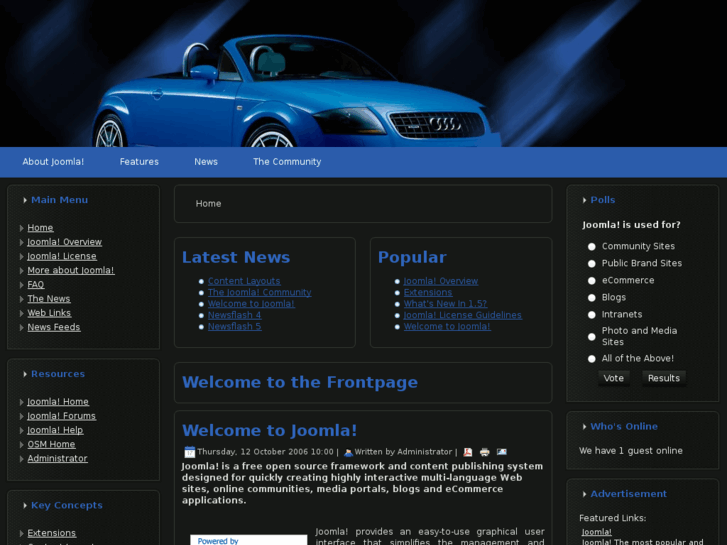Click Joomla! featured link in Advertisement
Viewport: 727px width, 545px height.
tap(597, 532)
